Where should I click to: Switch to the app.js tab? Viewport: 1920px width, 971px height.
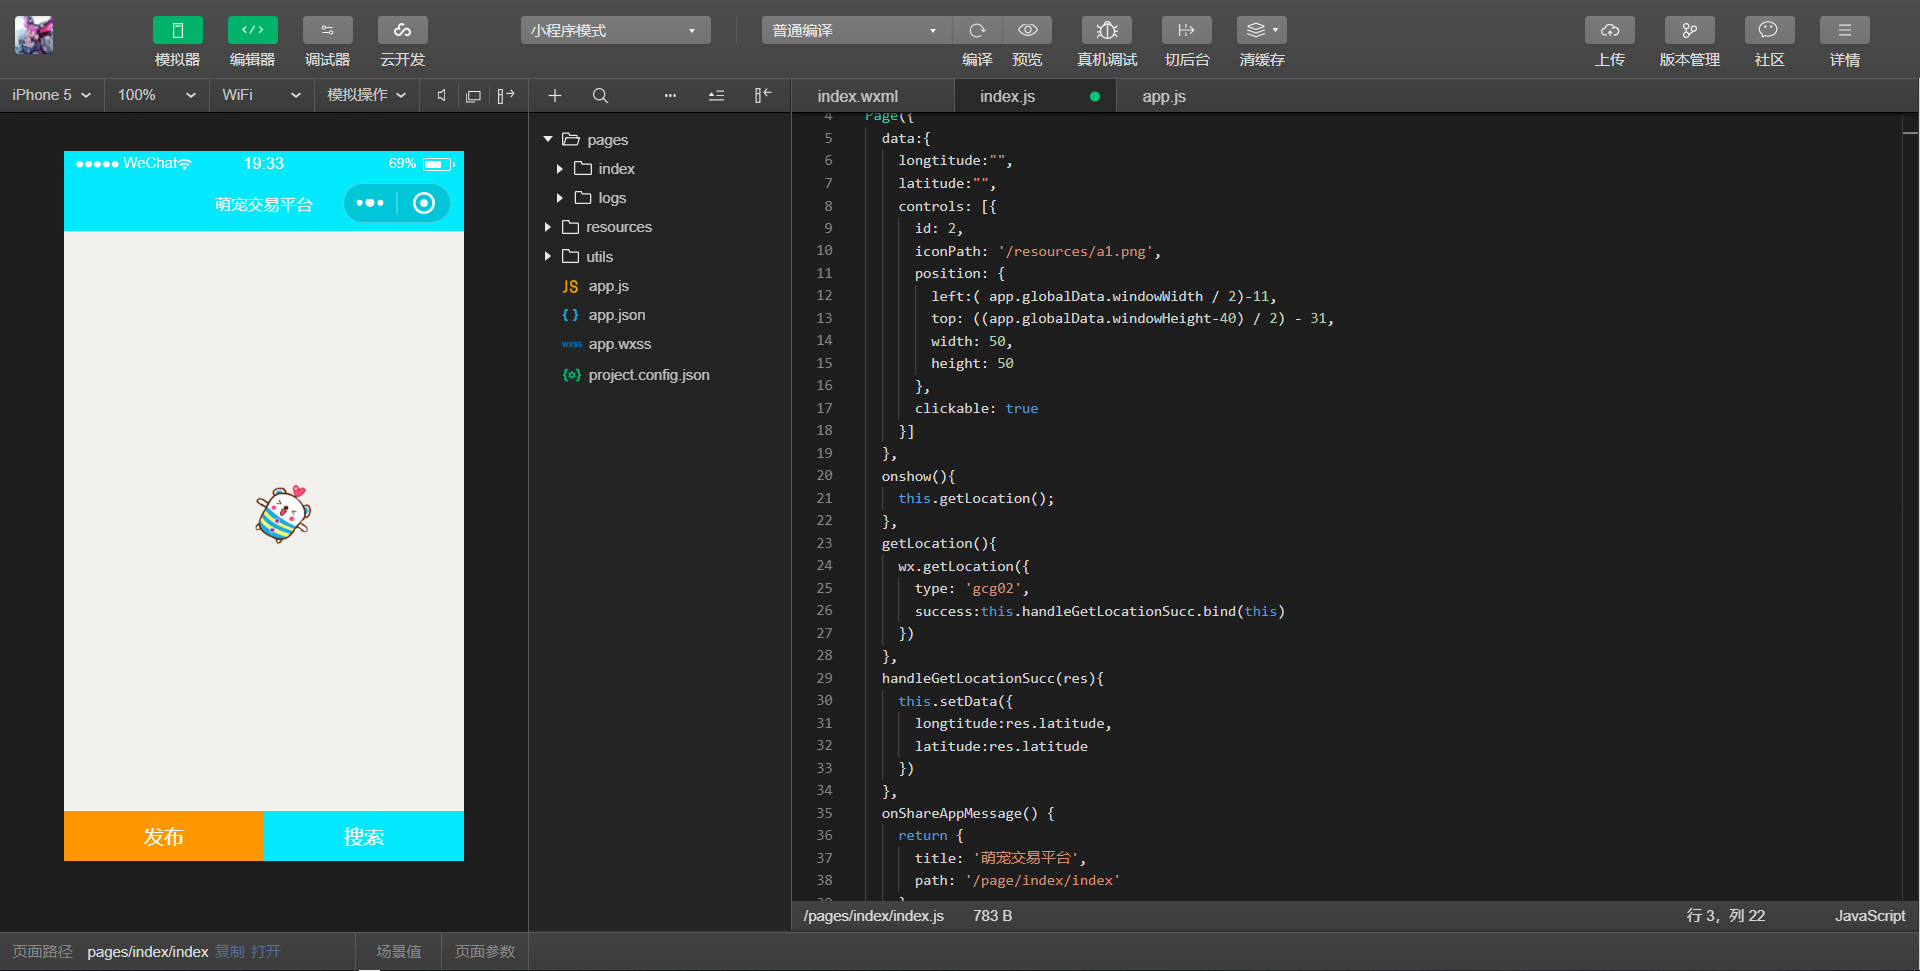[1163, 97]
